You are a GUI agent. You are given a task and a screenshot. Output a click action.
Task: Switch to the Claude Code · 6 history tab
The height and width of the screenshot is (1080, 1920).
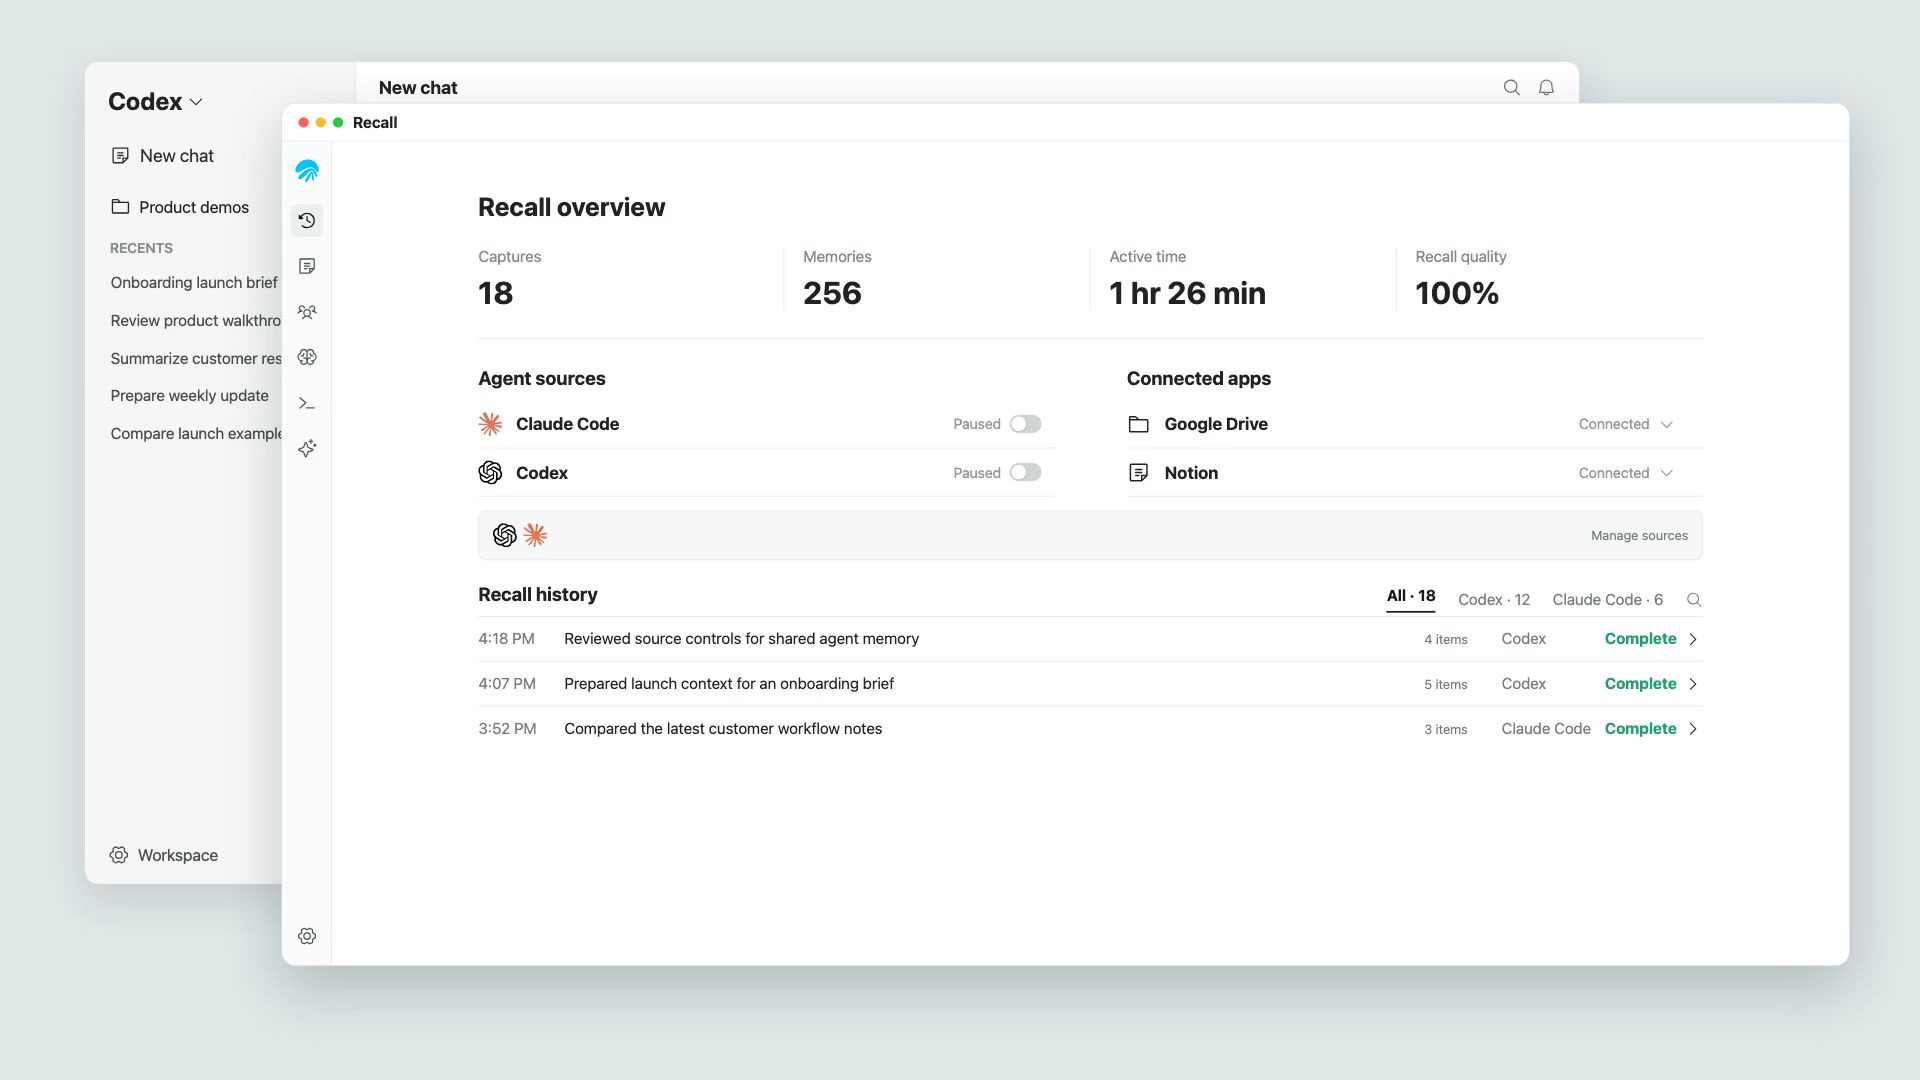tap(1608, 600)
